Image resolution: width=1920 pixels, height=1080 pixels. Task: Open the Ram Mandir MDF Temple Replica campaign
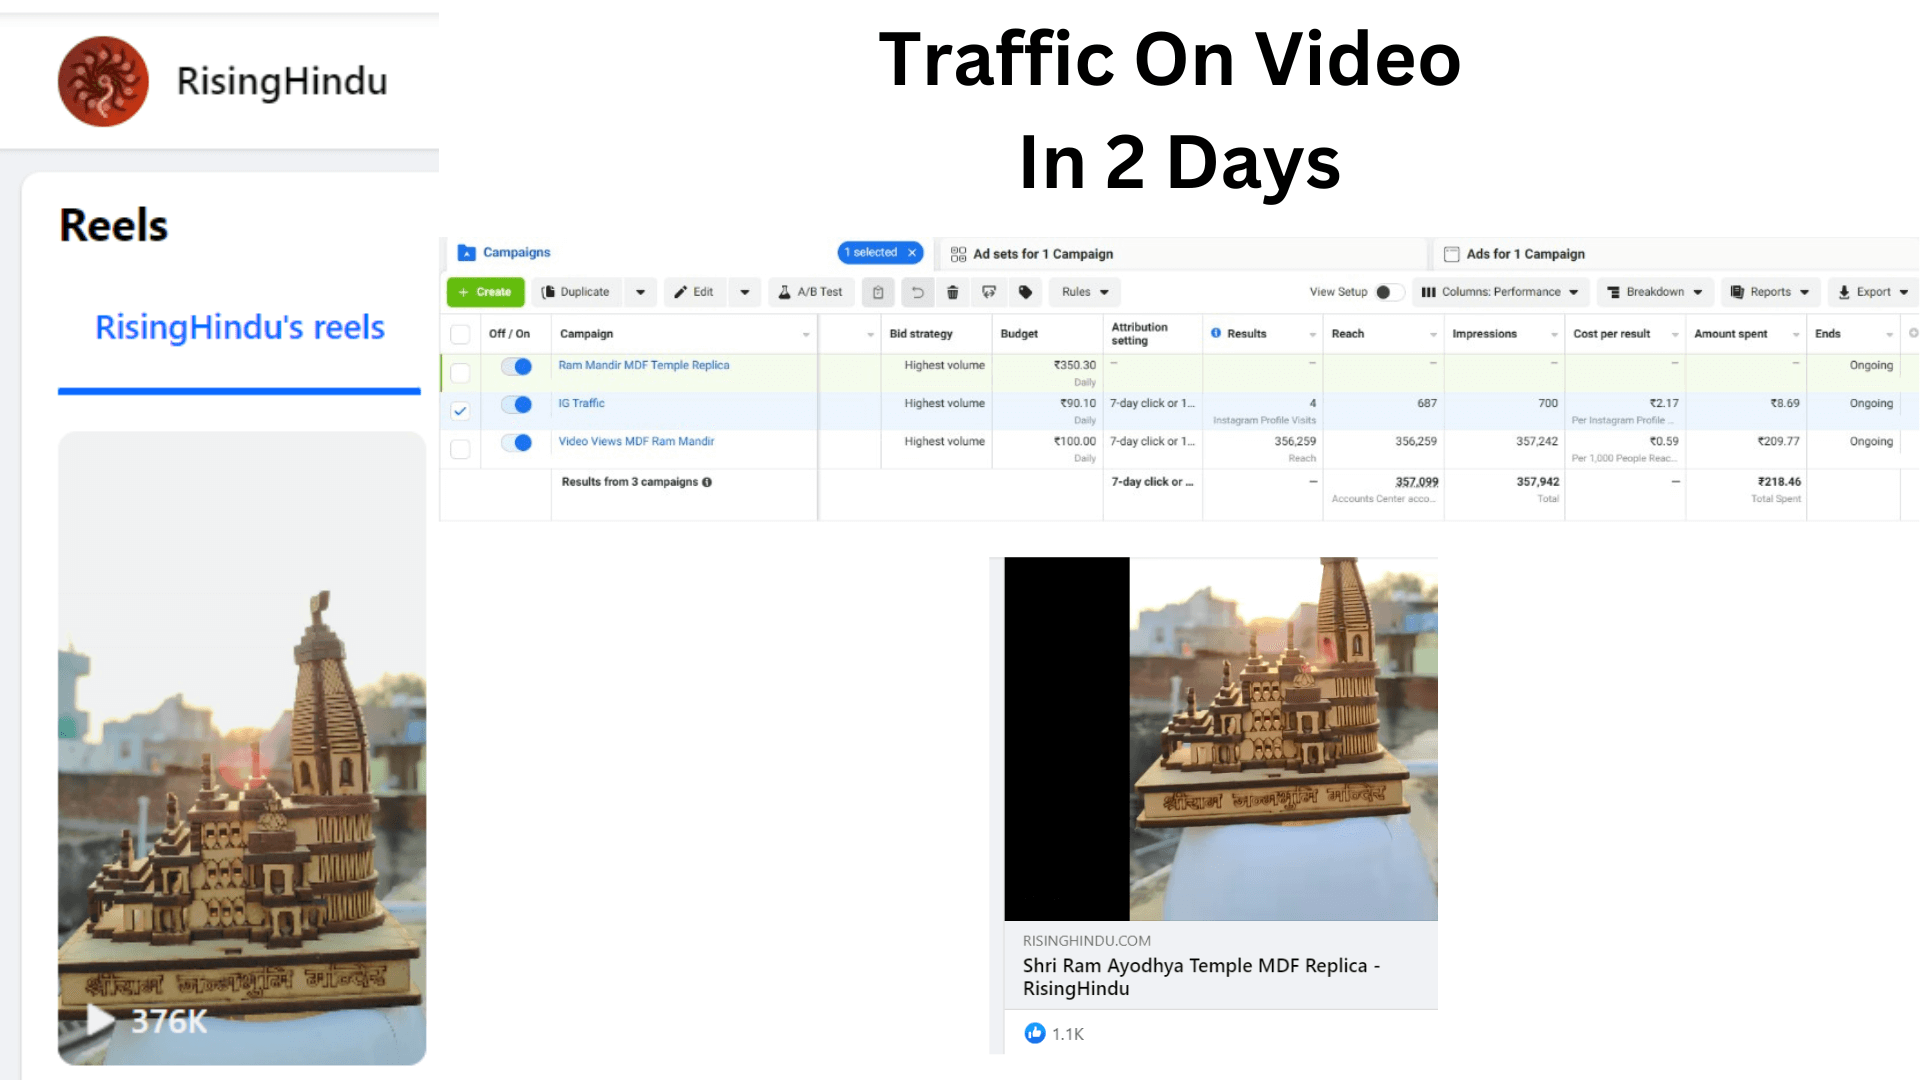pyautogui.click(x=644, y=365)
